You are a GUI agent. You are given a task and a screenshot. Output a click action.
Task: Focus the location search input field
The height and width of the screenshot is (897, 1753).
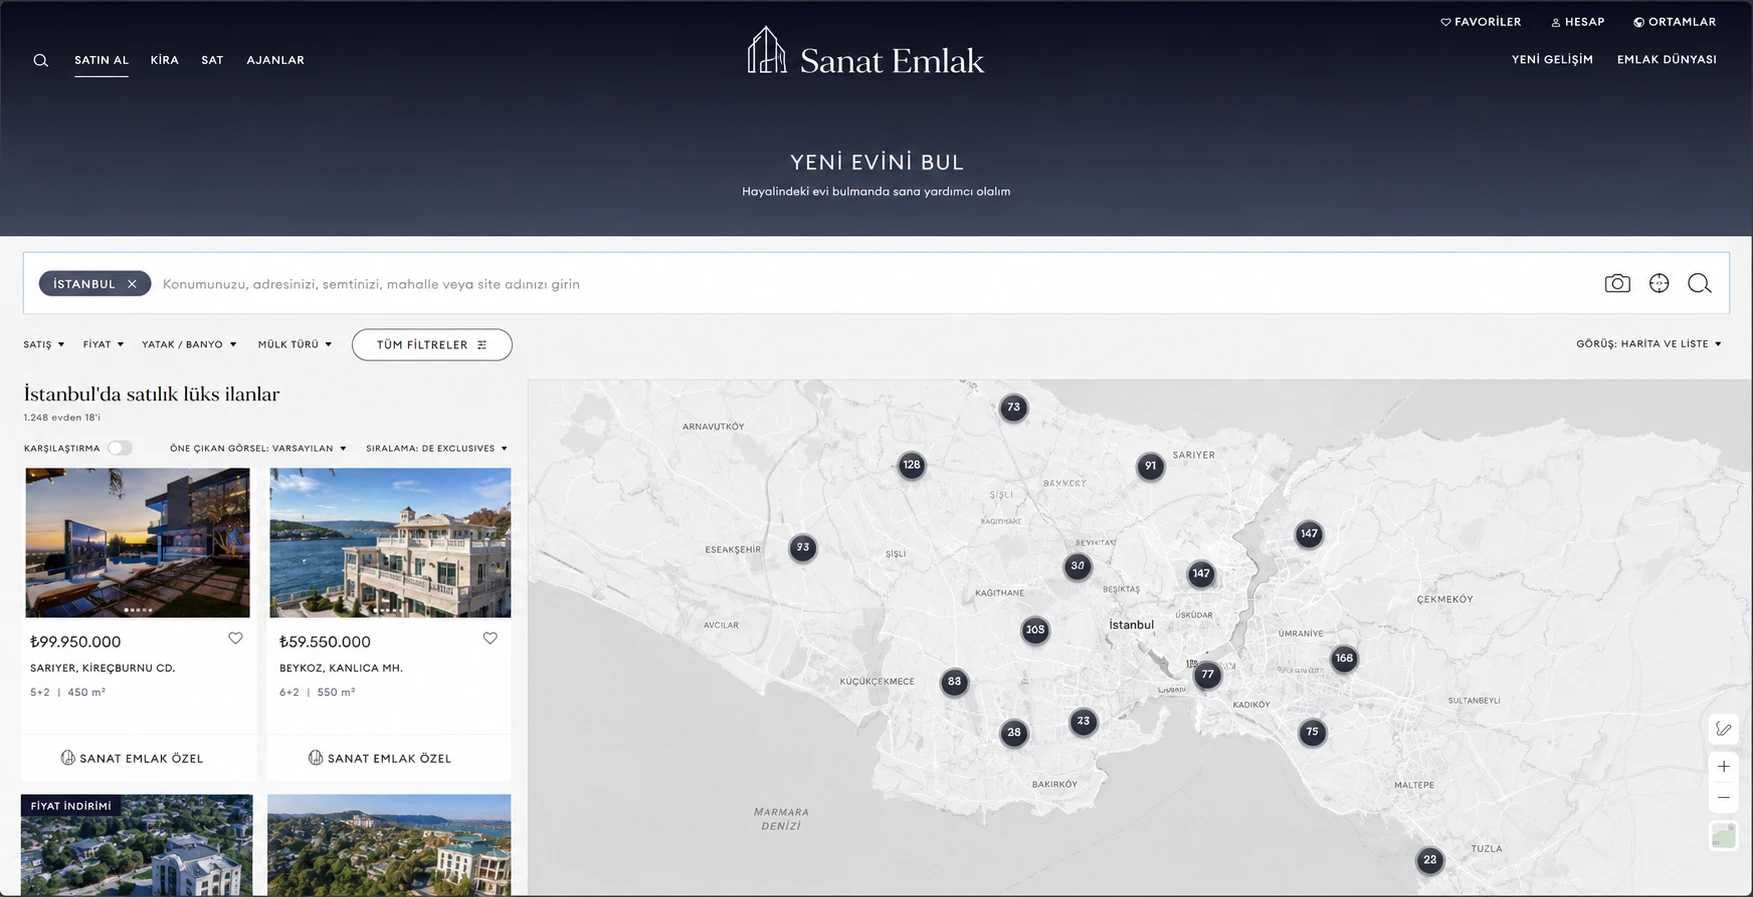click(x=875, y=284)
